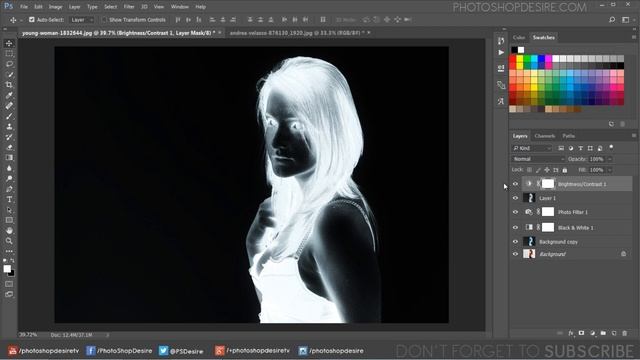Screen dimensions: 640x360
Task: Click the Fill 100% value field
Action: [597, 170]
